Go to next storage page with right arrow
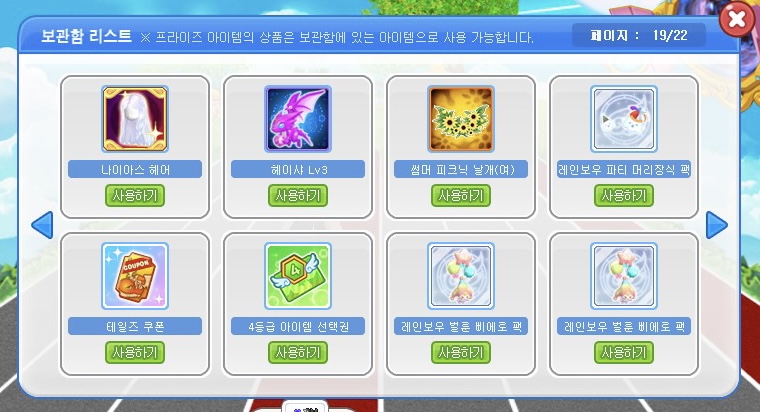 point(717,225)
